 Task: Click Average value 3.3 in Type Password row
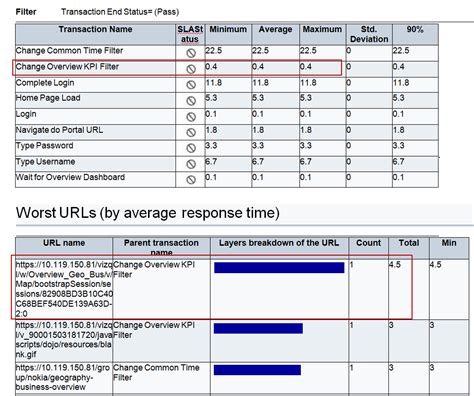click(258, 146)
